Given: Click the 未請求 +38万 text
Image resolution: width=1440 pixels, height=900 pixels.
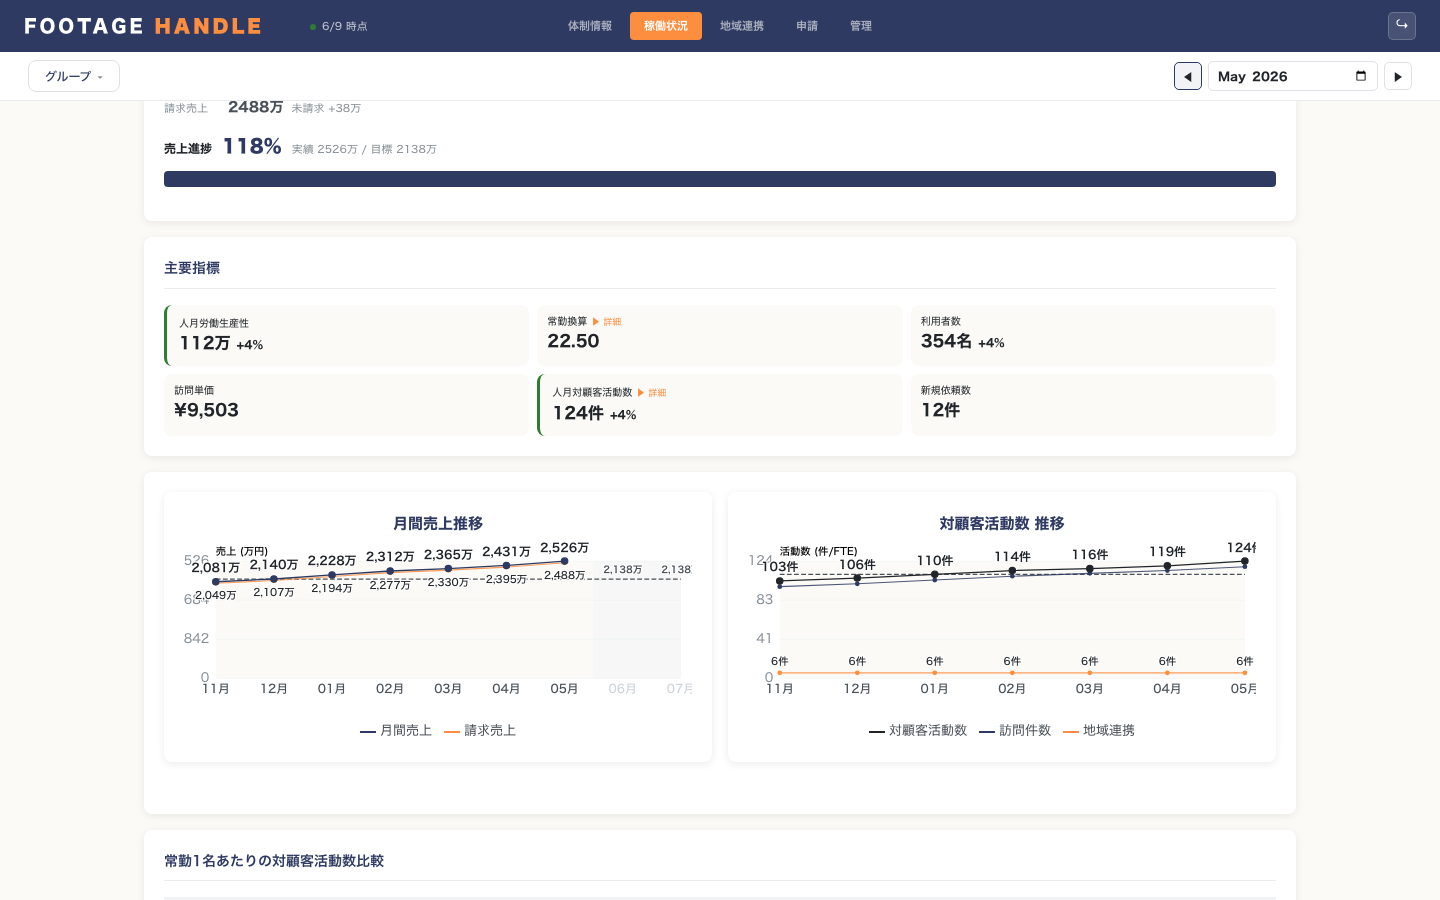Looking at the screenshot, I should (x=326, y=108).
